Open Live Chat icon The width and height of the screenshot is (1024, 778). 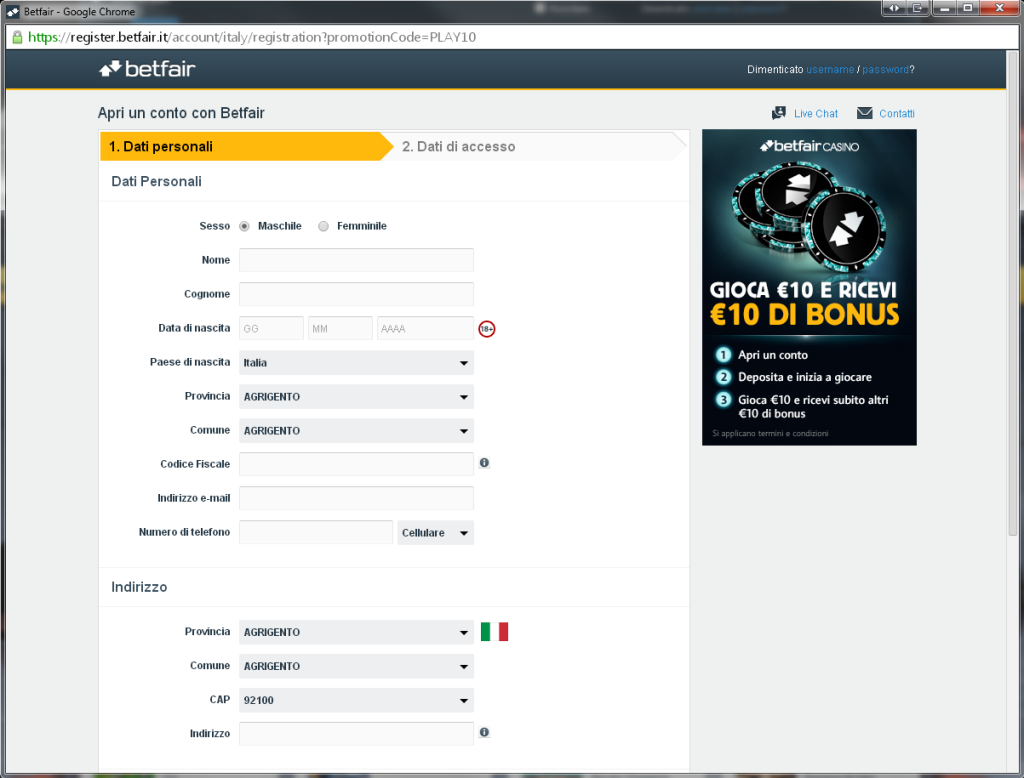pyautogui.click(x=778, y=113)
